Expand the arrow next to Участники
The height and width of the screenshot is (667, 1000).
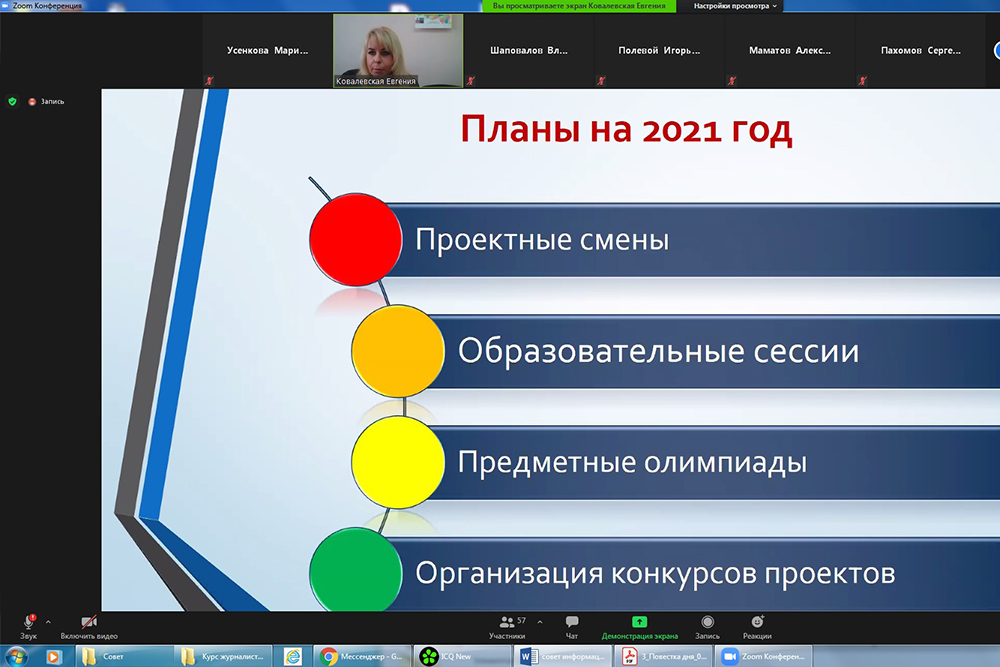tap(540, 622)
